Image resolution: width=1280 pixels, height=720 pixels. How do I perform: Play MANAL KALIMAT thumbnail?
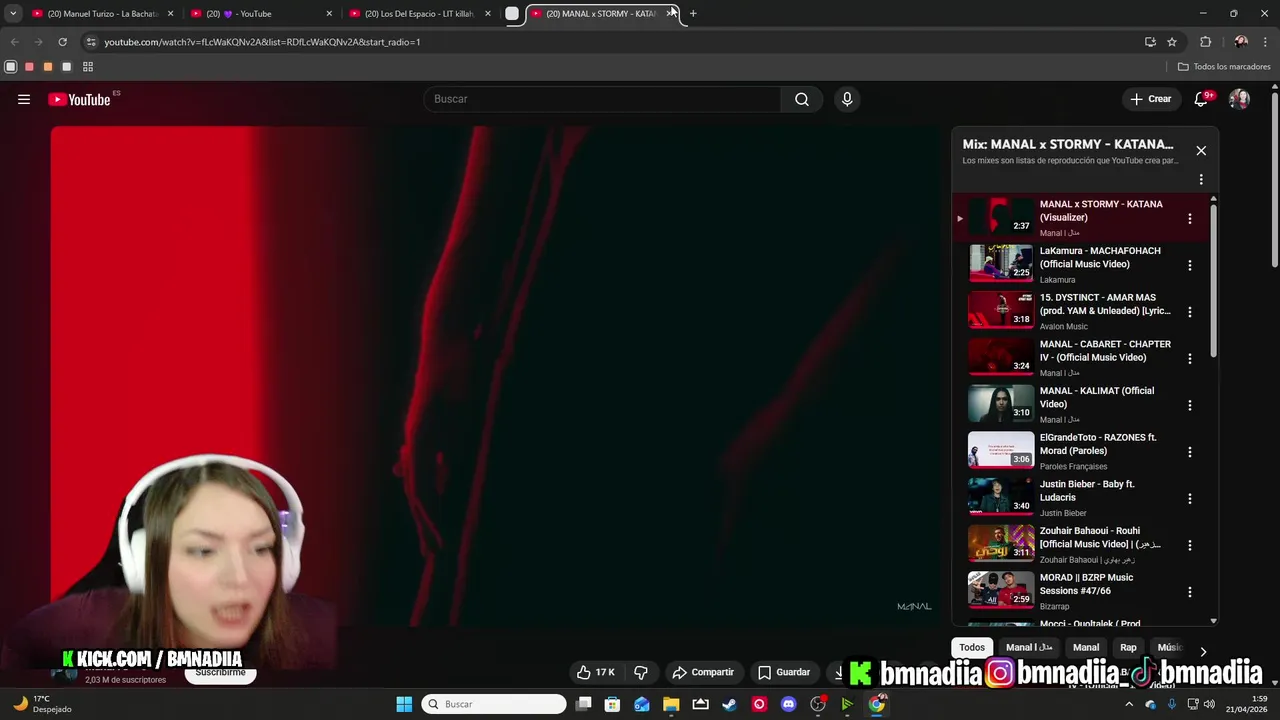[x=1000, y=404]
